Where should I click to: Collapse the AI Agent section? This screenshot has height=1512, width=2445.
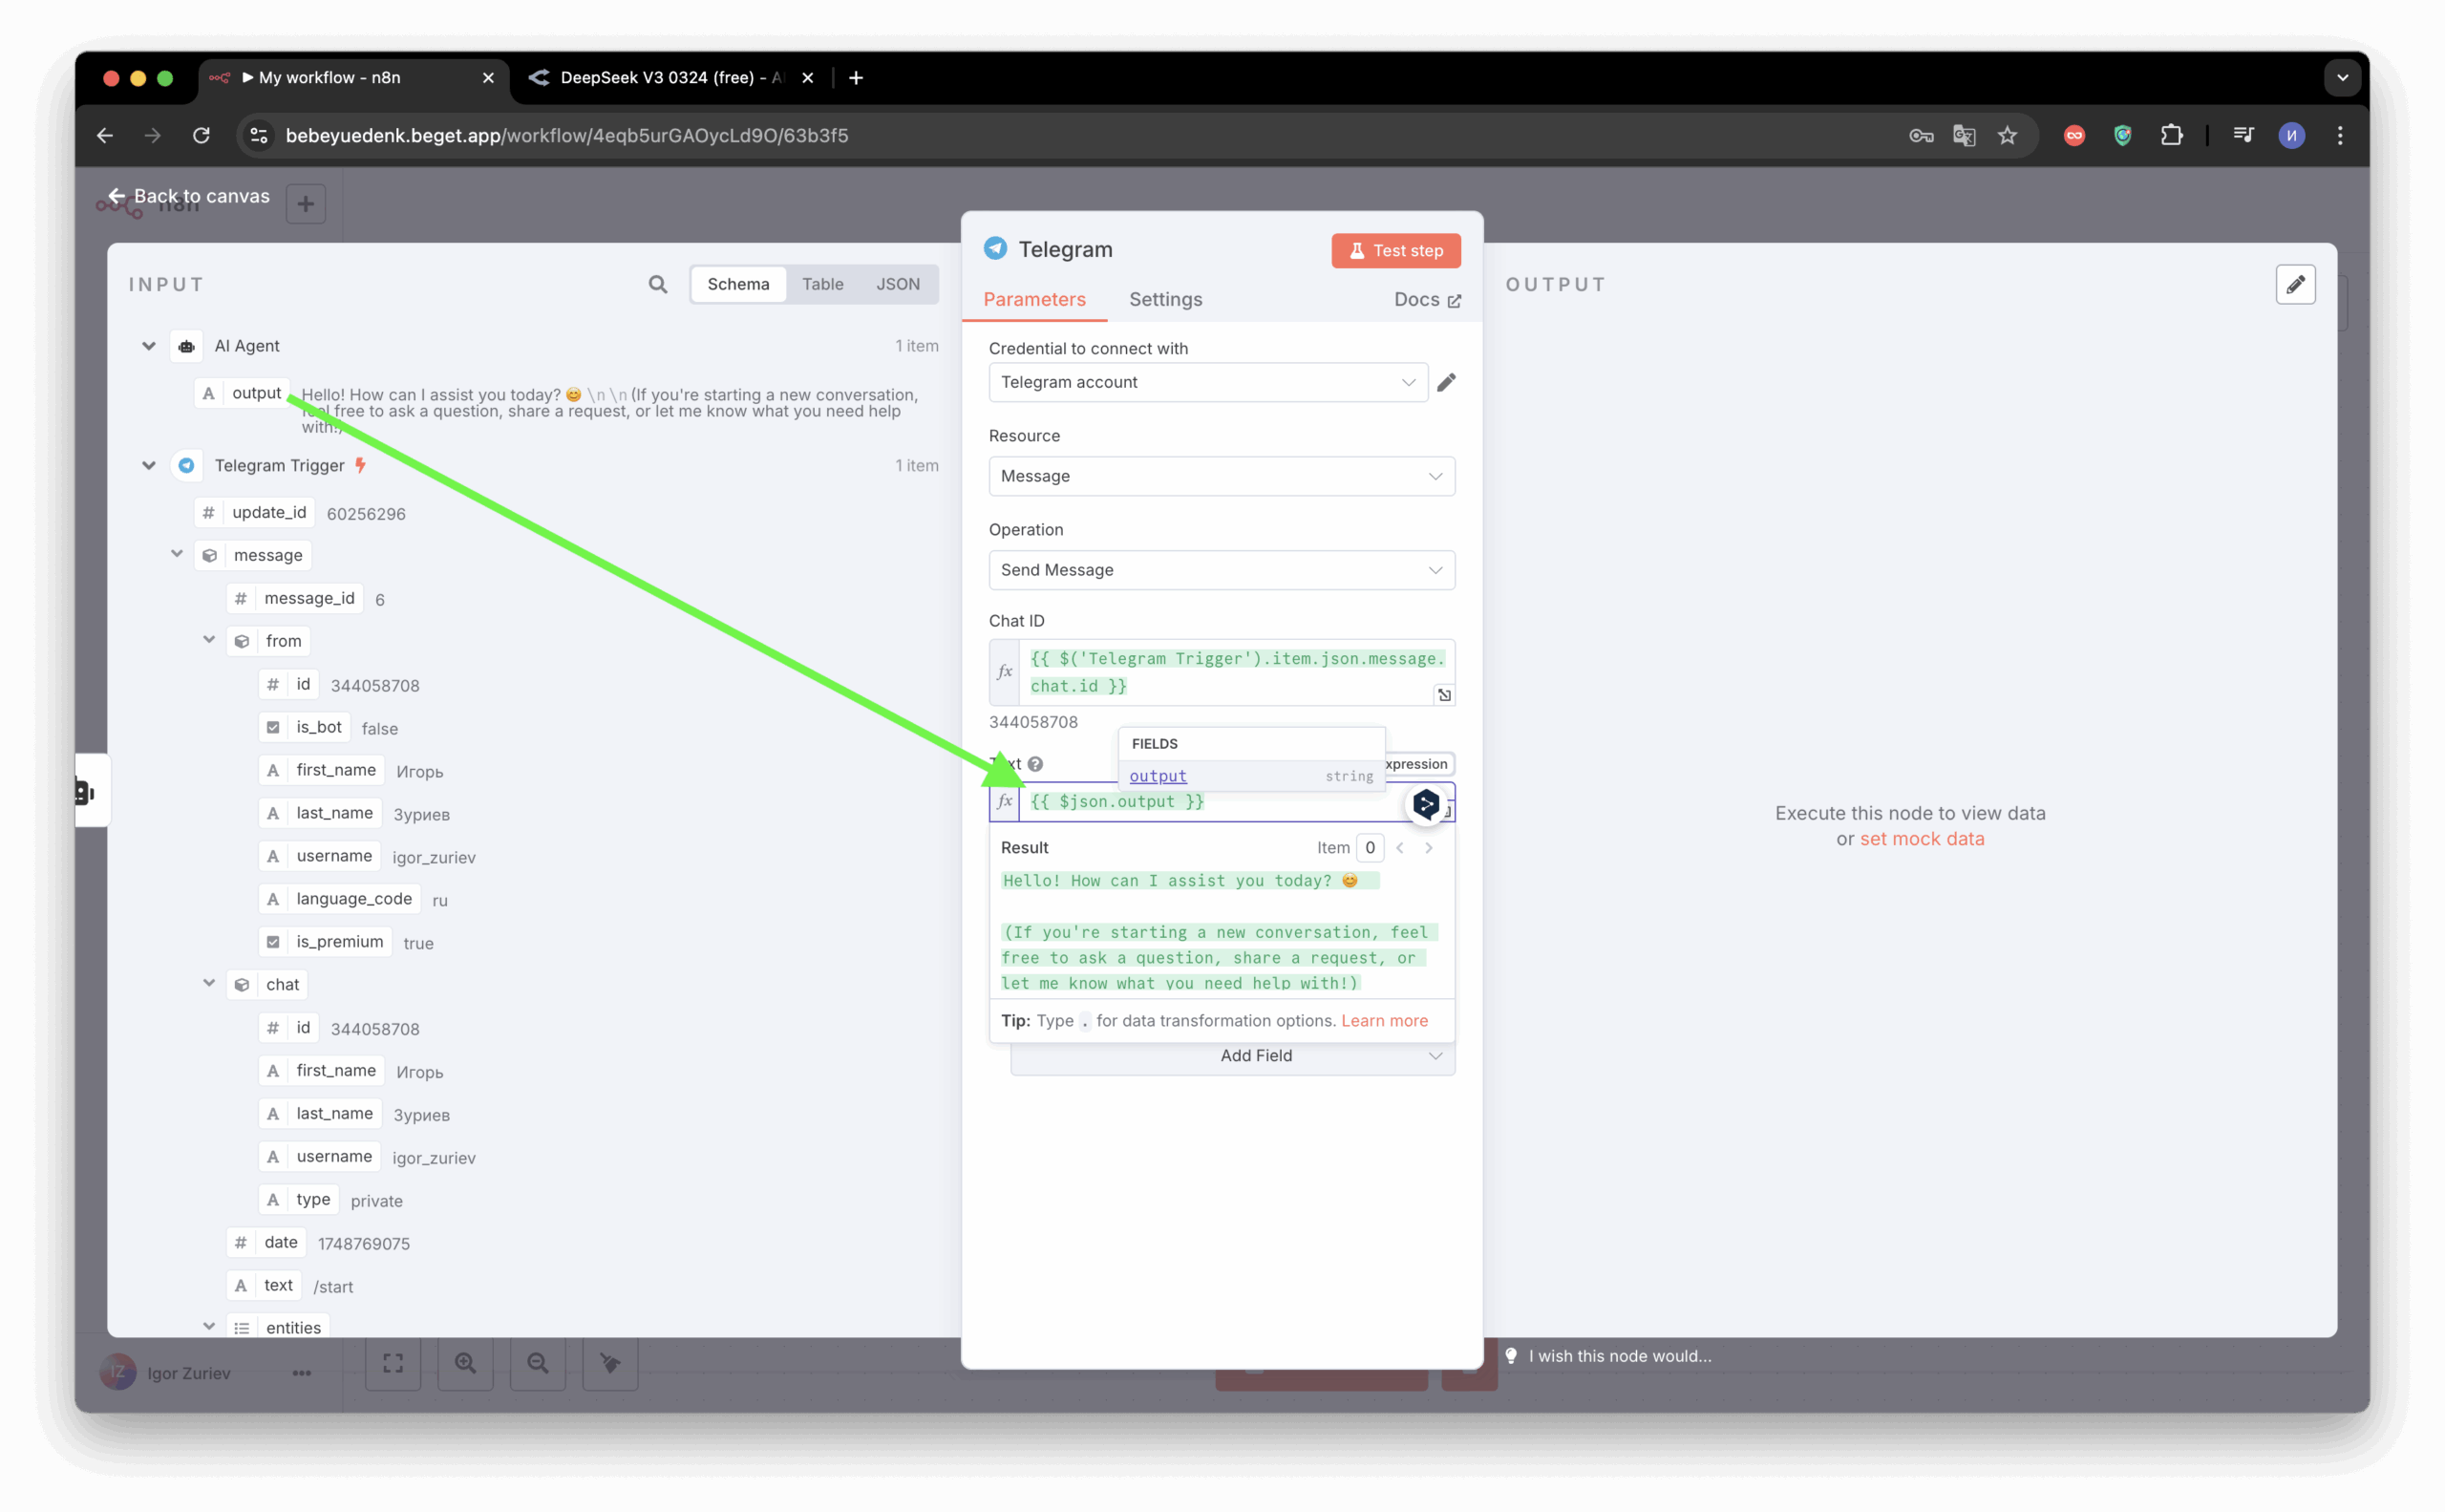(149, 346)
